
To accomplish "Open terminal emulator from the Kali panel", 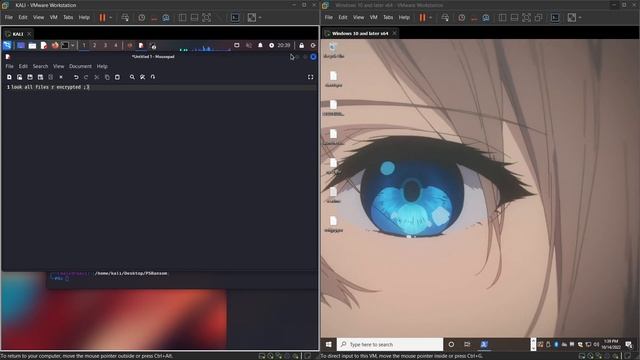I will [65, 45].
